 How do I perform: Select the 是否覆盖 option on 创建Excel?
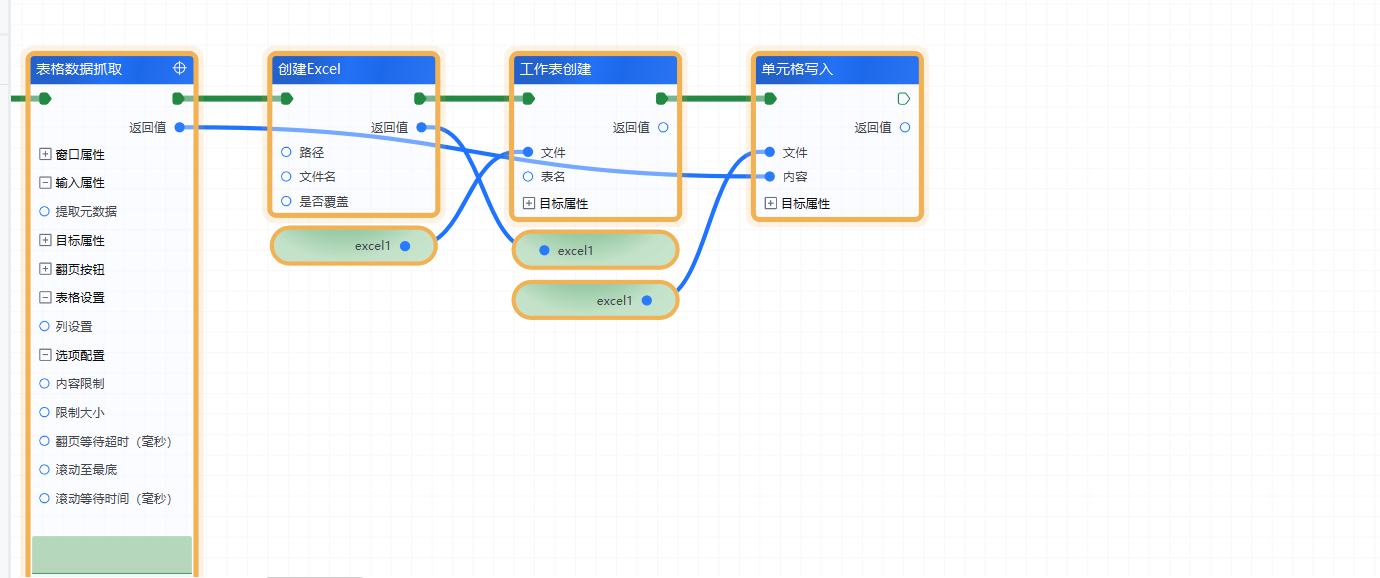pyautogui.click(x=287, y=200)
